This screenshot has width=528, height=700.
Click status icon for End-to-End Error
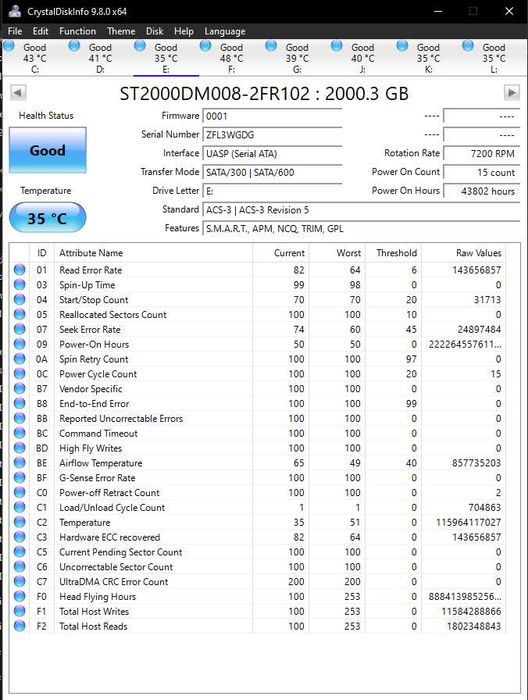click(19, 403)
